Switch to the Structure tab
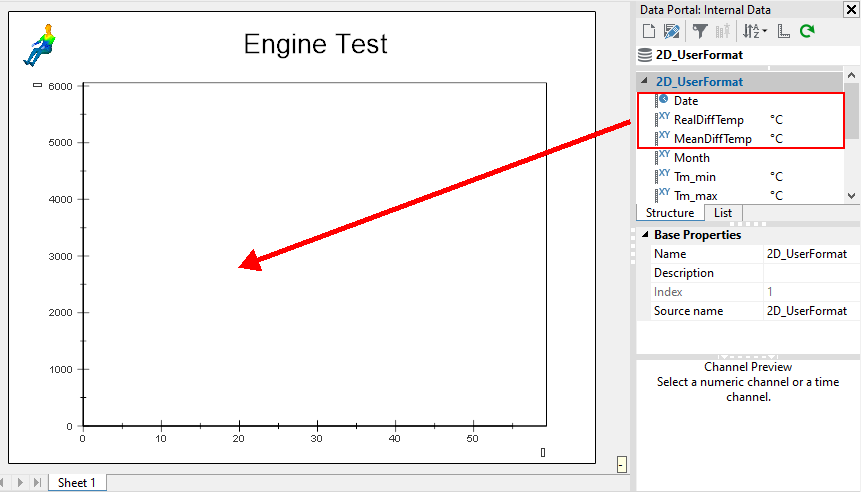Viewport: 861px width, 492px height. 669,213
